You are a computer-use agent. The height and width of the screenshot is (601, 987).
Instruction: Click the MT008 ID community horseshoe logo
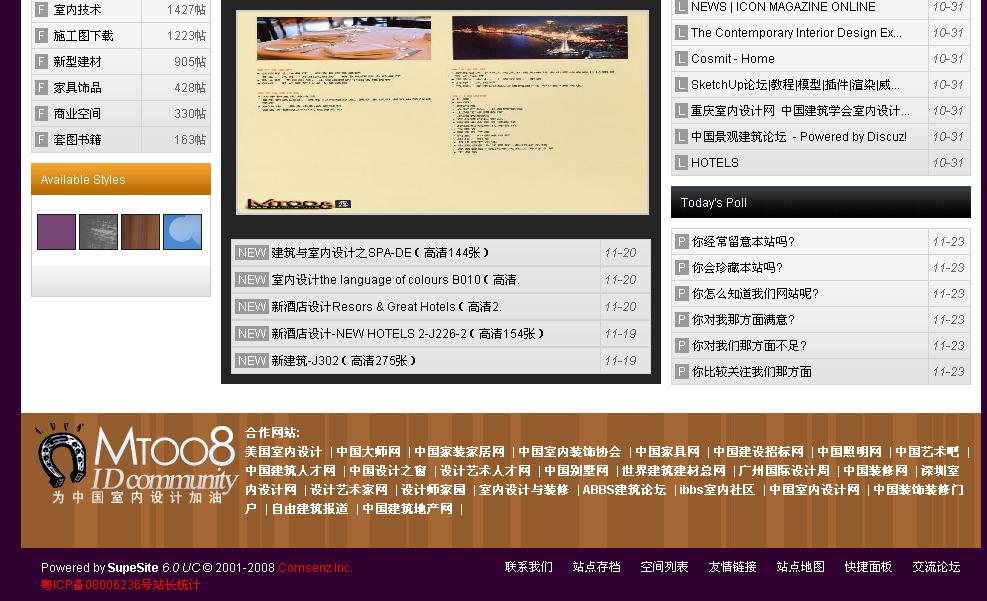[x=136, y=464]
